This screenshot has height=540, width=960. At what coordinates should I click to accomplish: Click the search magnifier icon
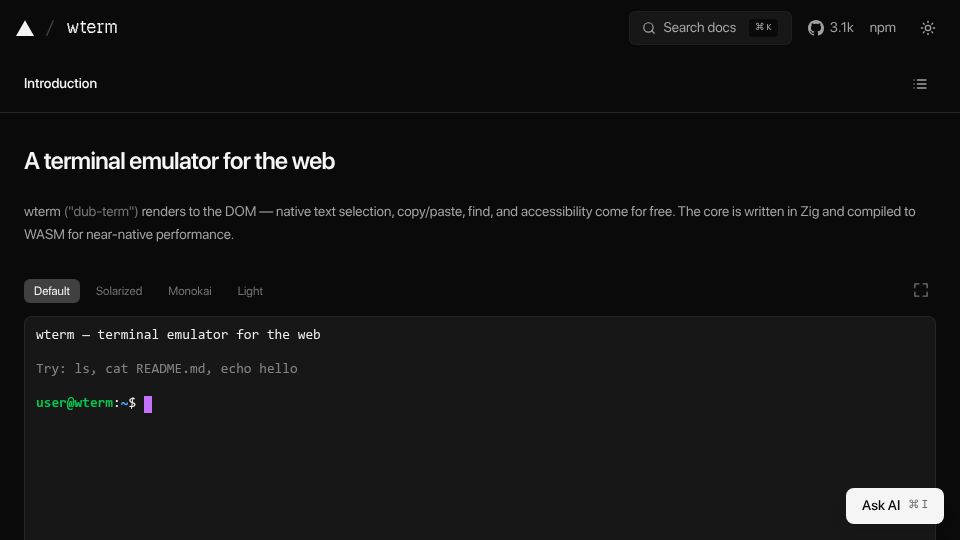pyautogui.click(x=649, y=28)
